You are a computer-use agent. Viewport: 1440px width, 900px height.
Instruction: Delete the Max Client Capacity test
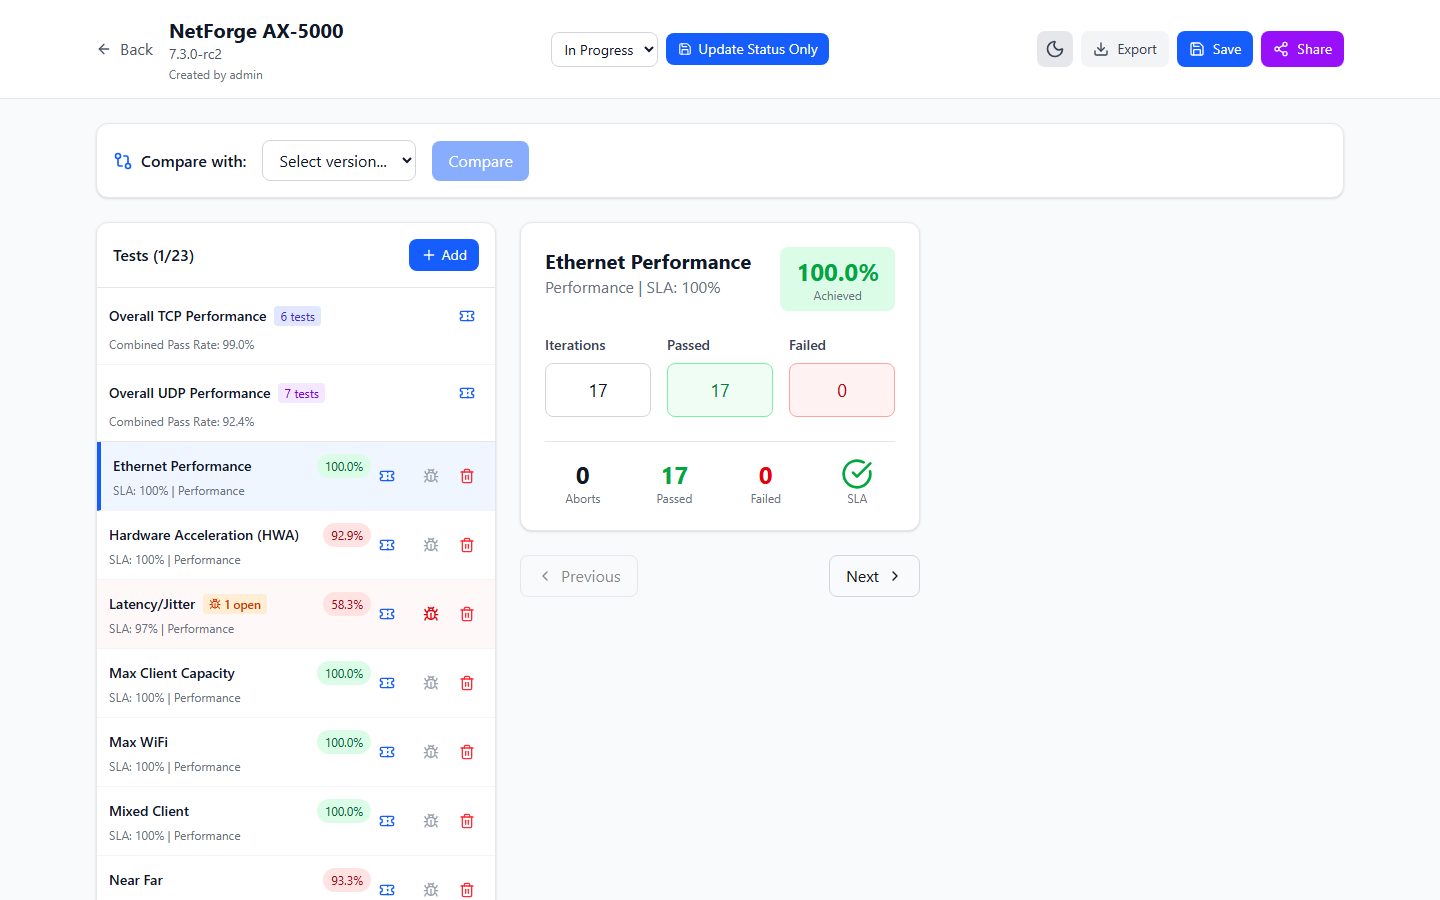pos(467,683)
